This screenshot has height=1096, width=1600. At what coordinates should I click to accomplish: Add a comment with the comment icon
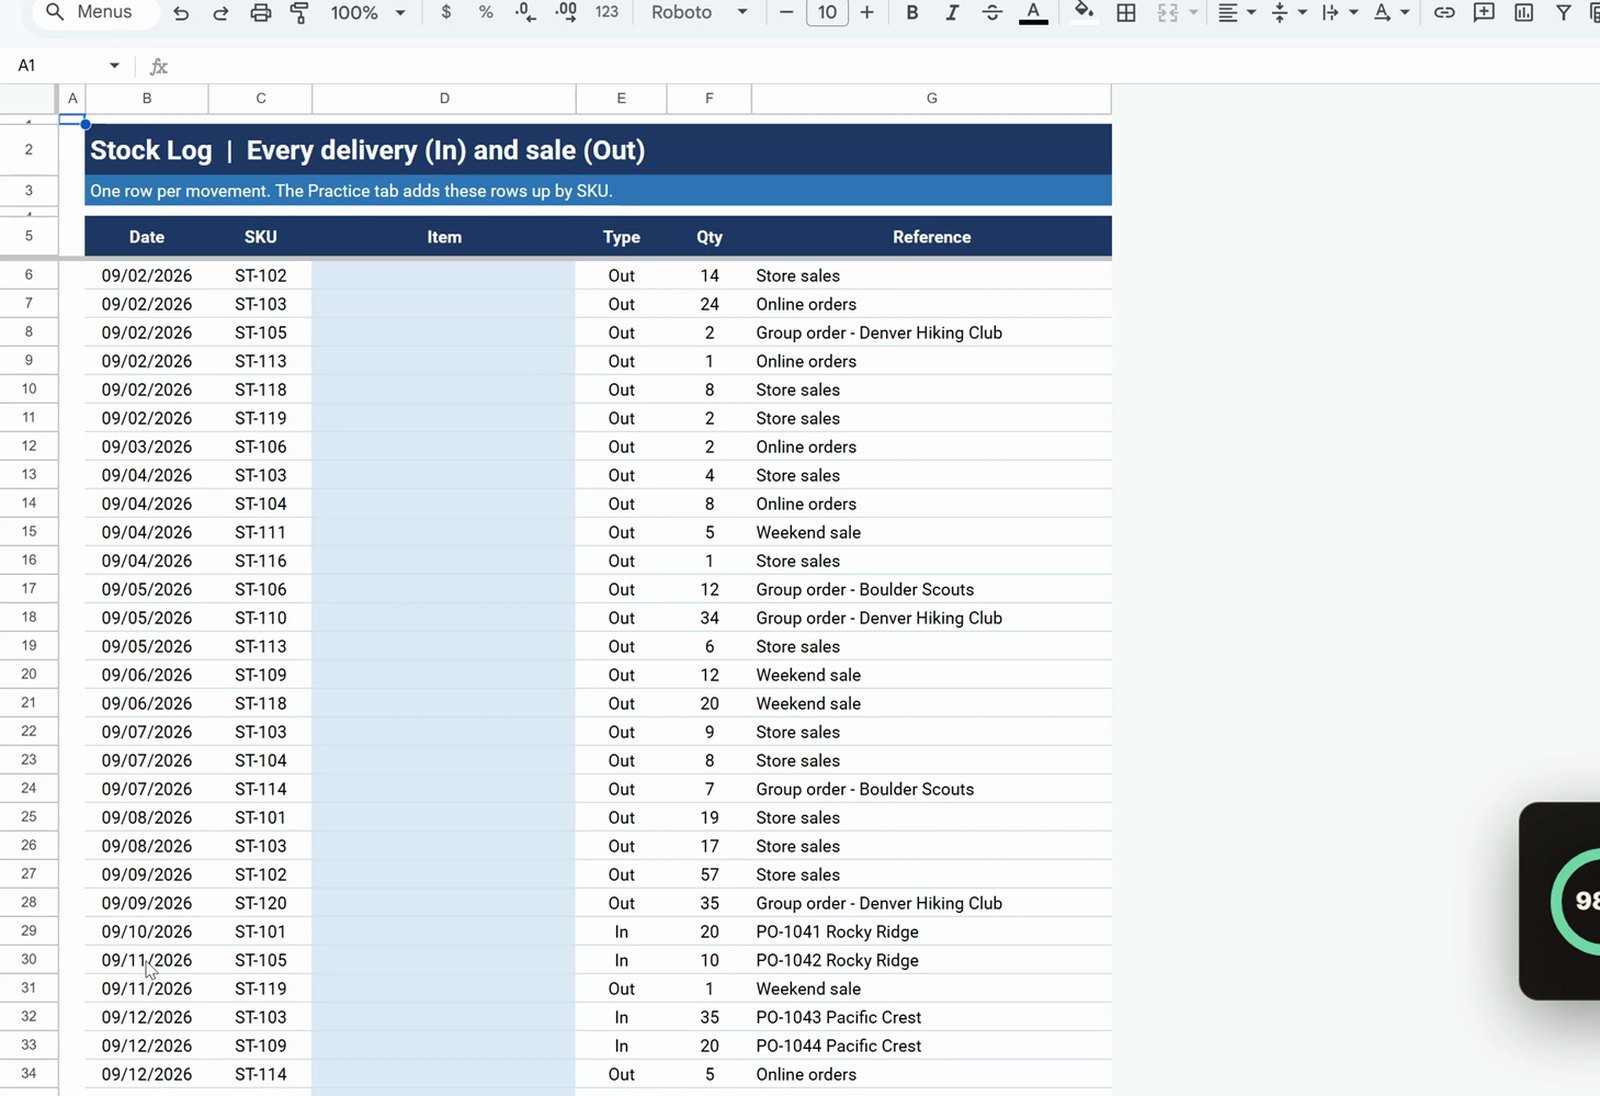tap(1484, 12)
